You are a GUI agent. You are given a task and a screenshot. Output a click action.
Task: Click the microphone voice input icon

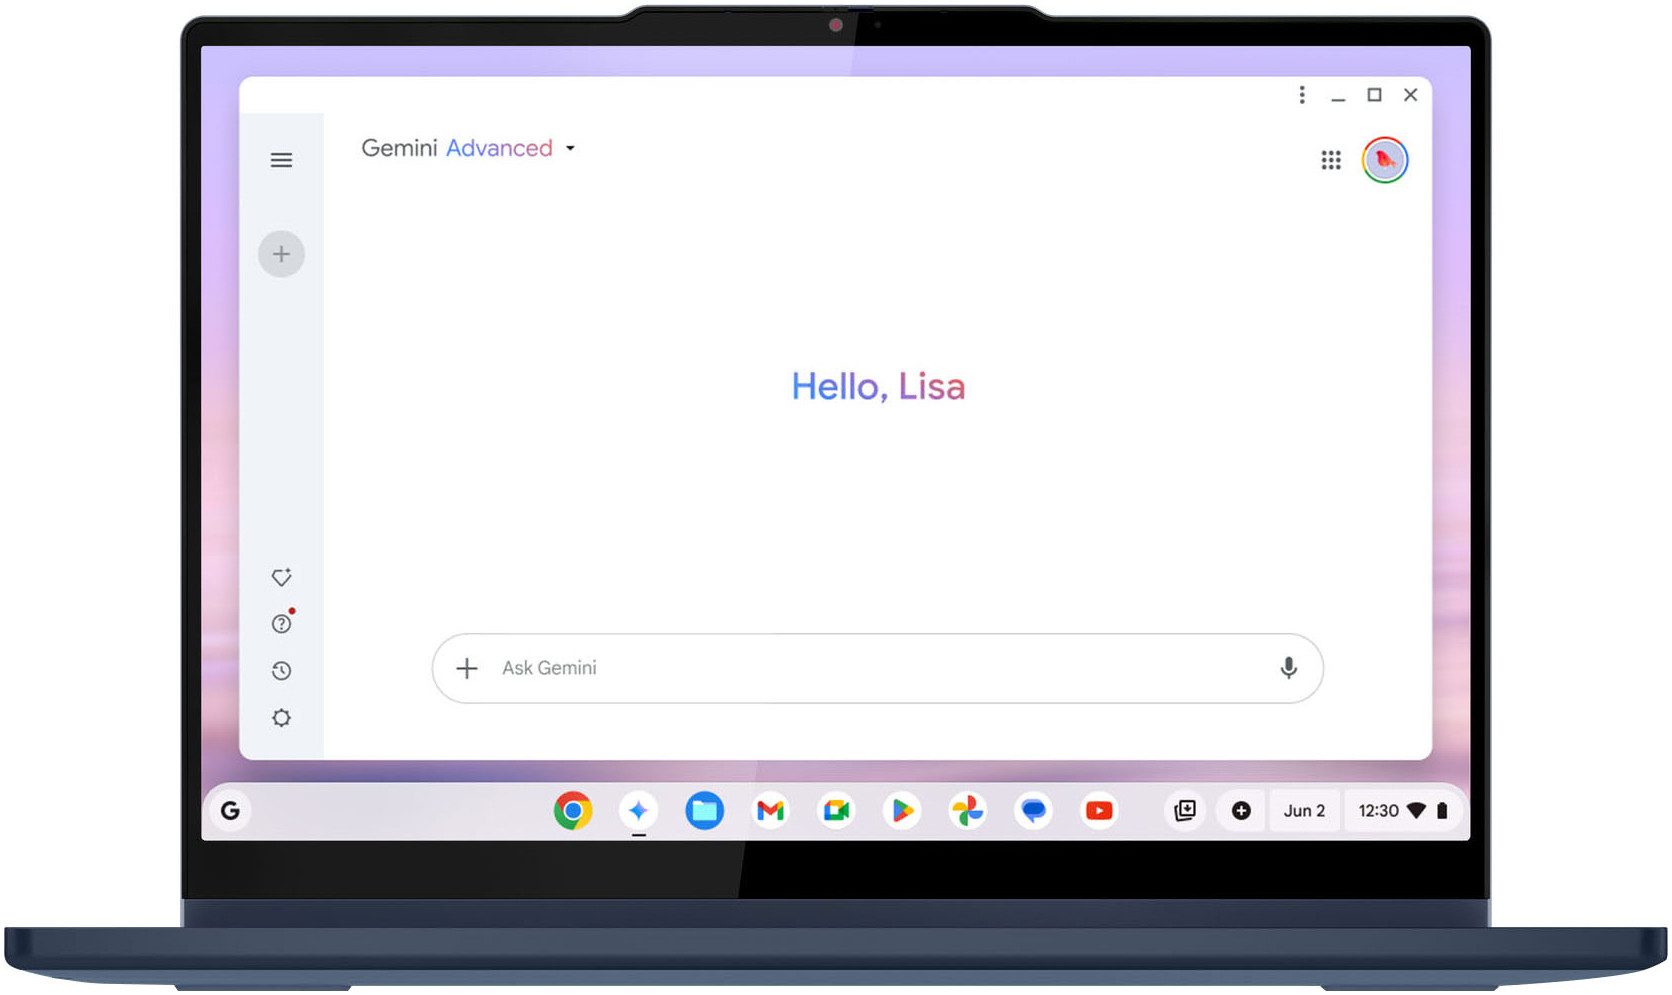pyautogui.click(x=1288, y=668)
